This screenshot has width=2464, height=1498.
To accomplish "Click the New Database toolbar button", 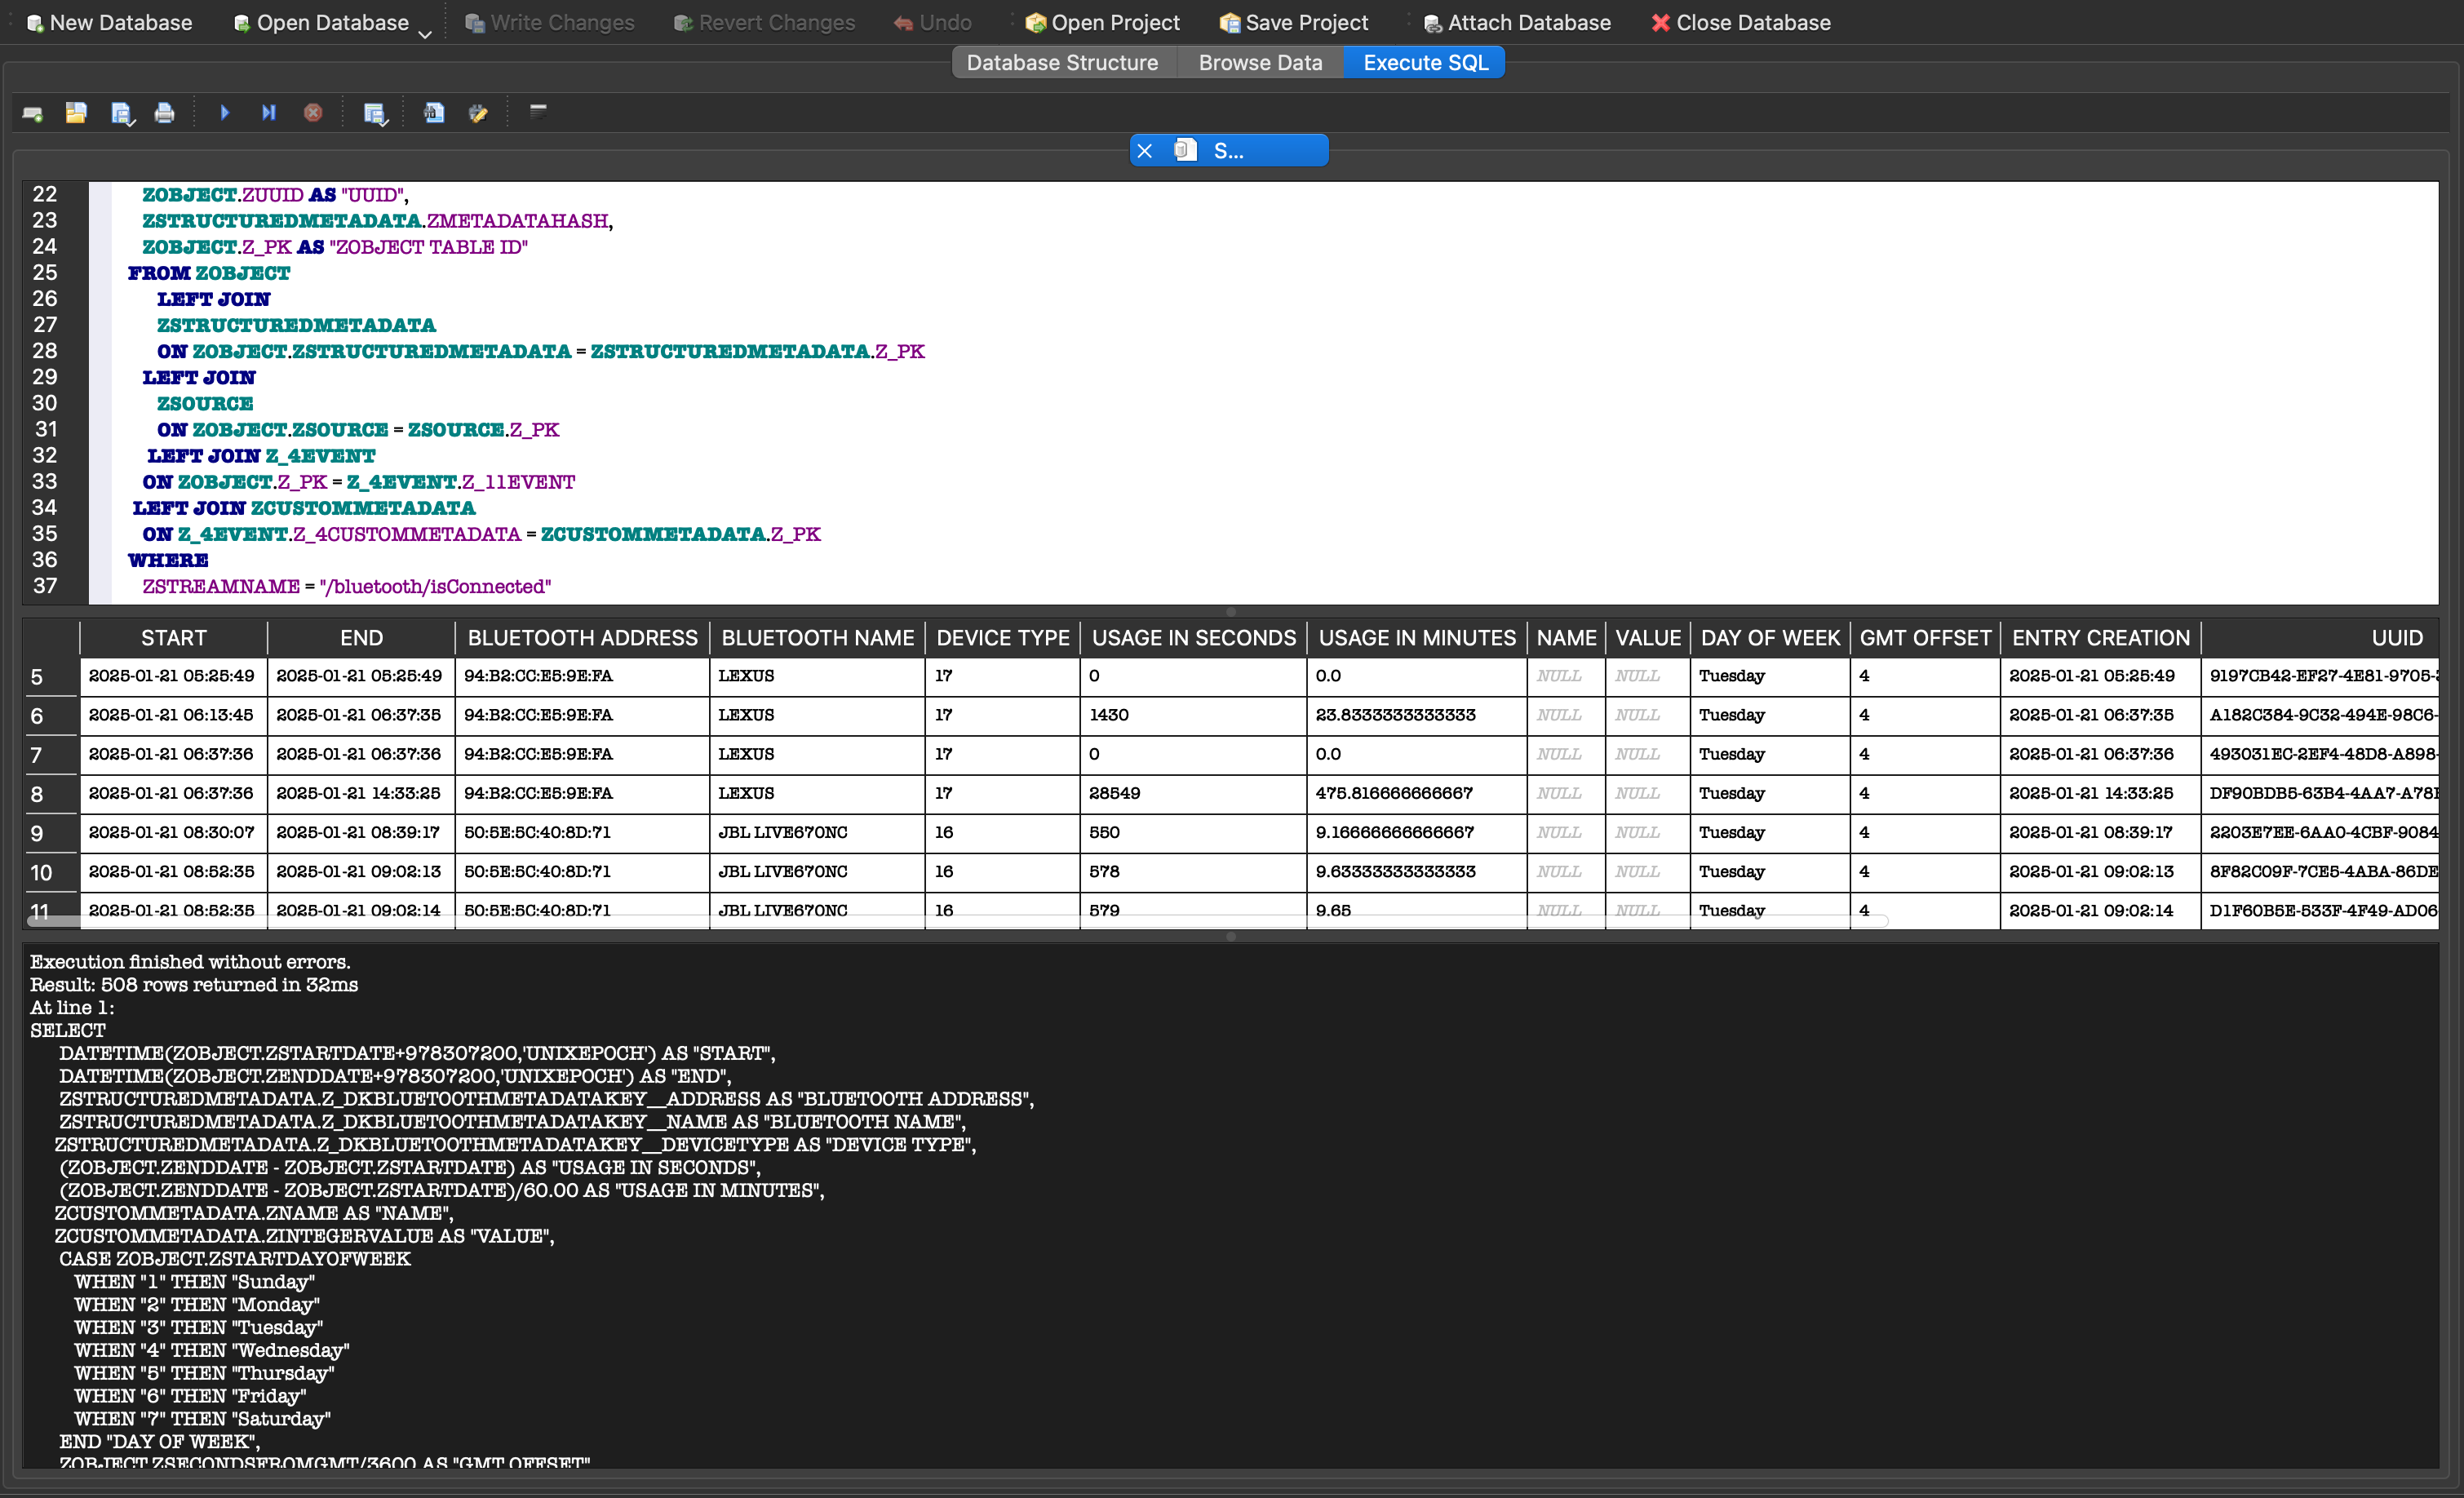I will click(x=109, y=22).
